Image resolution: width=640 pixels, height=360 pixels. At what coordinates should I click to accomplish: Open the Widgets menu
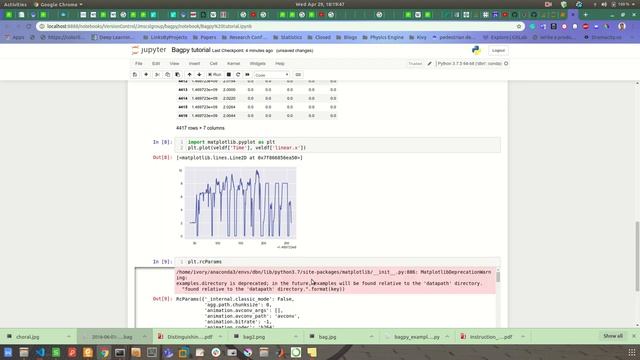pos(258,64)
